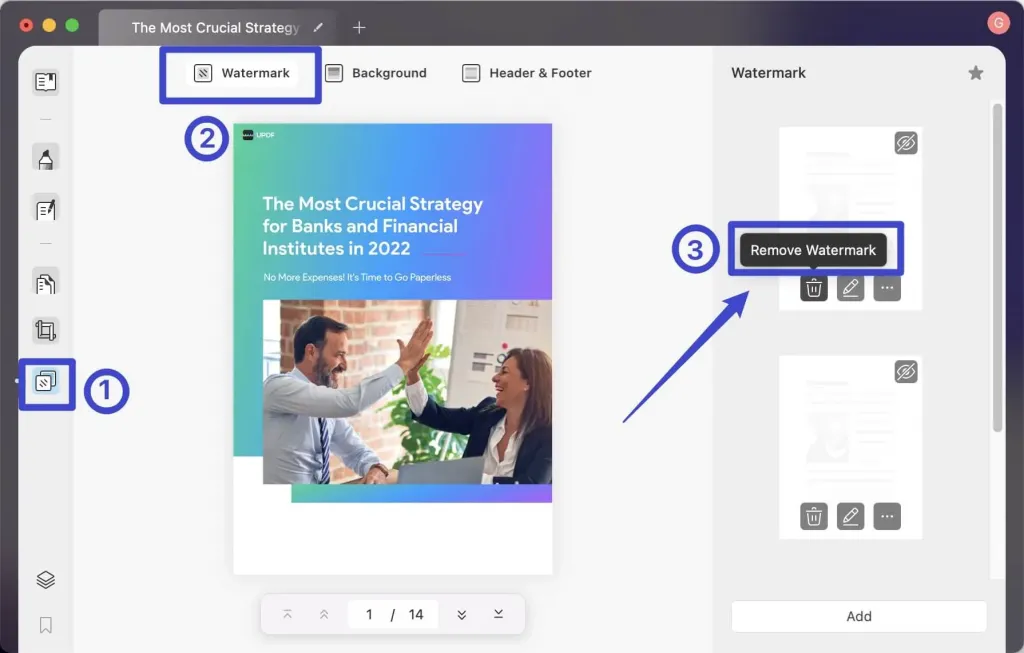Open the Page Tools watermark sidebar icon
This screenshot has height=653, width=1024.
(46, 381)
